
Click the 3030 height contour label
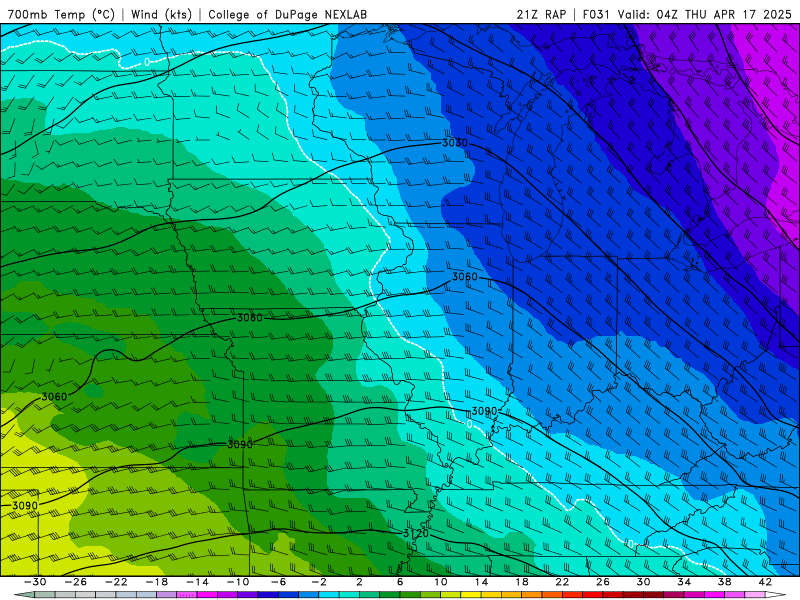coord(455,143)
